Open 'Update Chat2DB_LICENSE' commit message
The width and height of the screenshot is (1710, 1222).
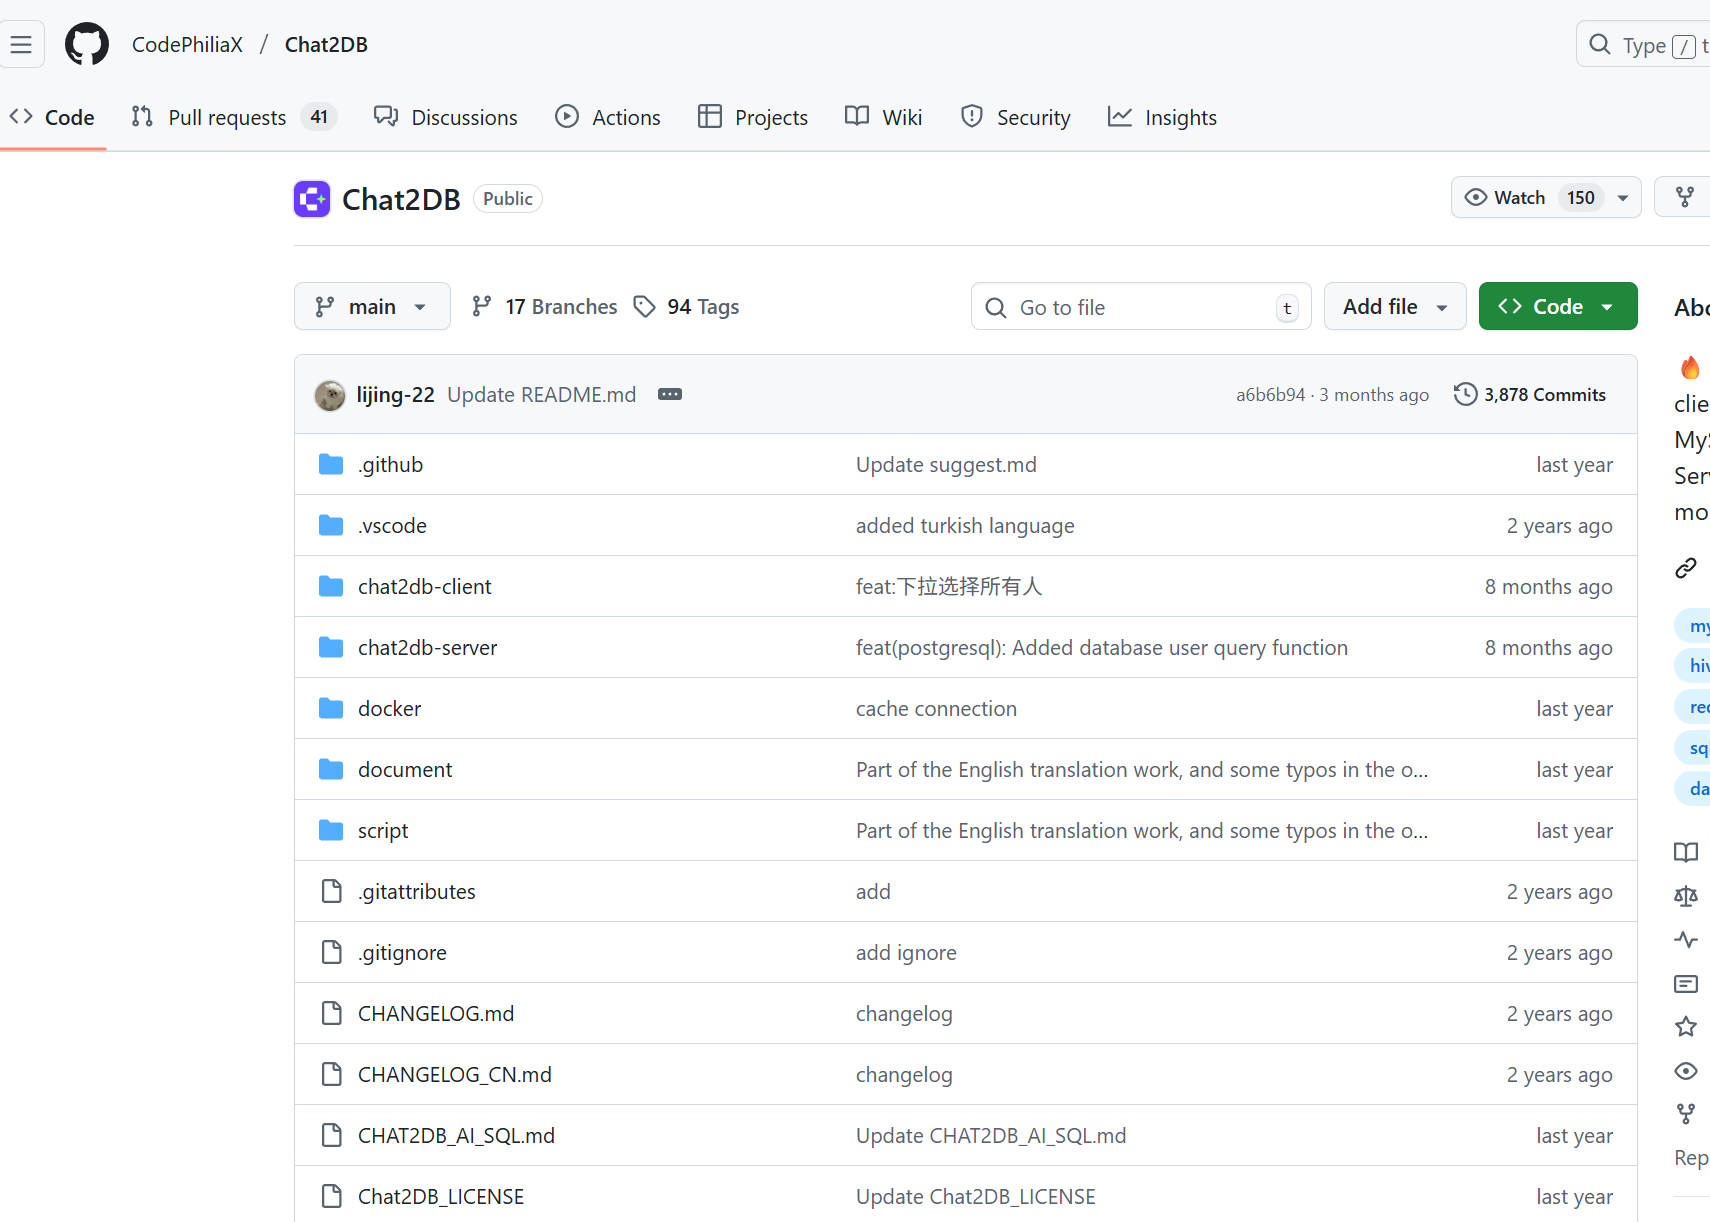click(x=976, y=1196)
